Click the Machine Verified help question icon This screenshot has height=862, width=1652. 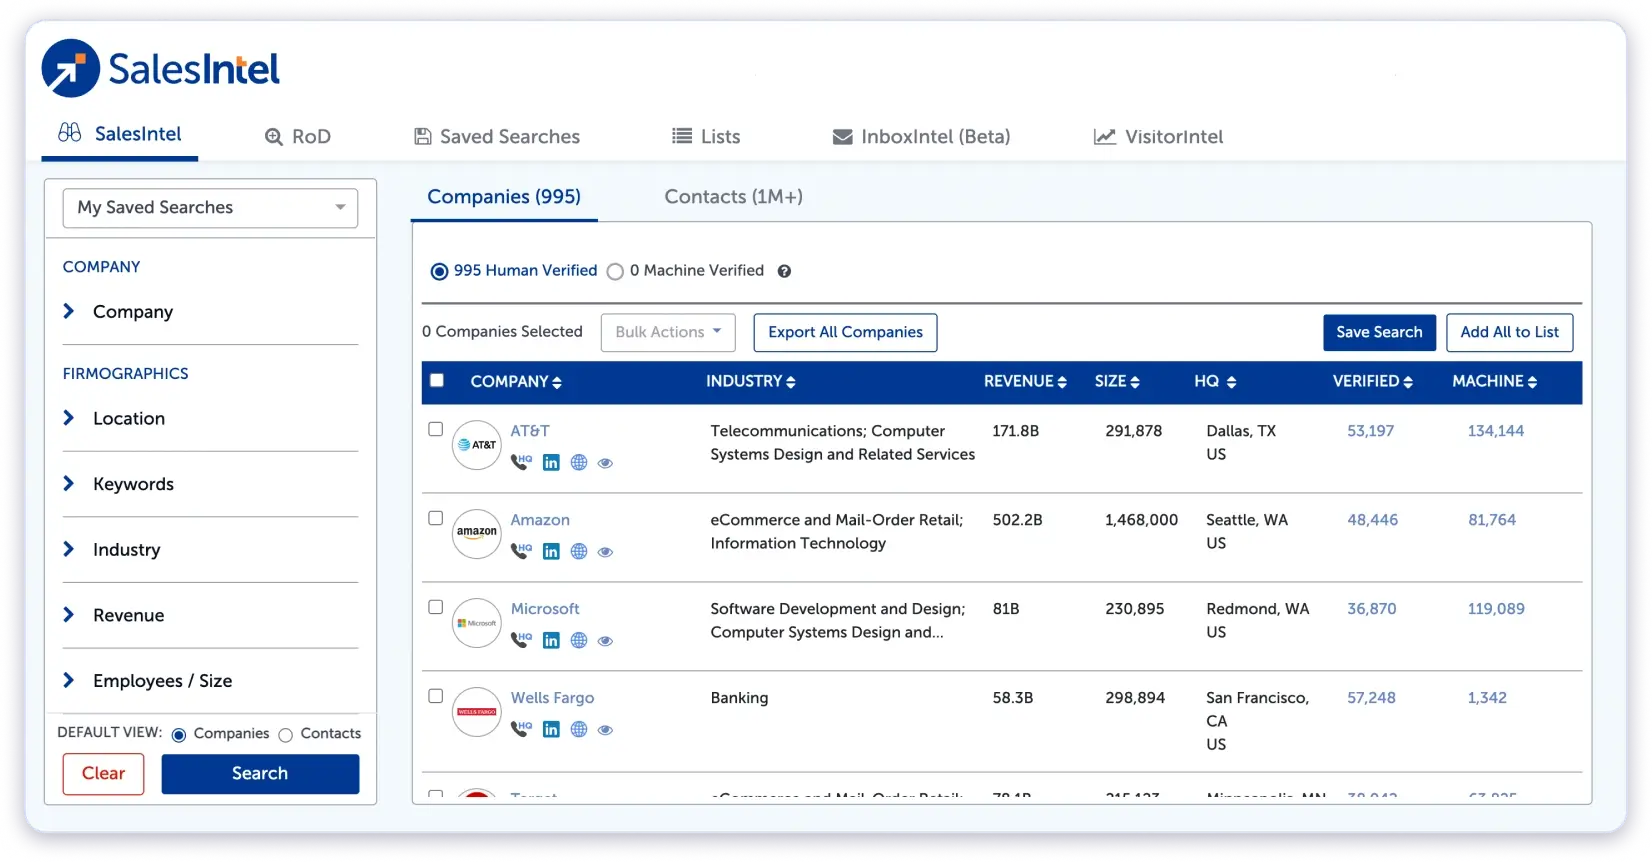[784, 271]
